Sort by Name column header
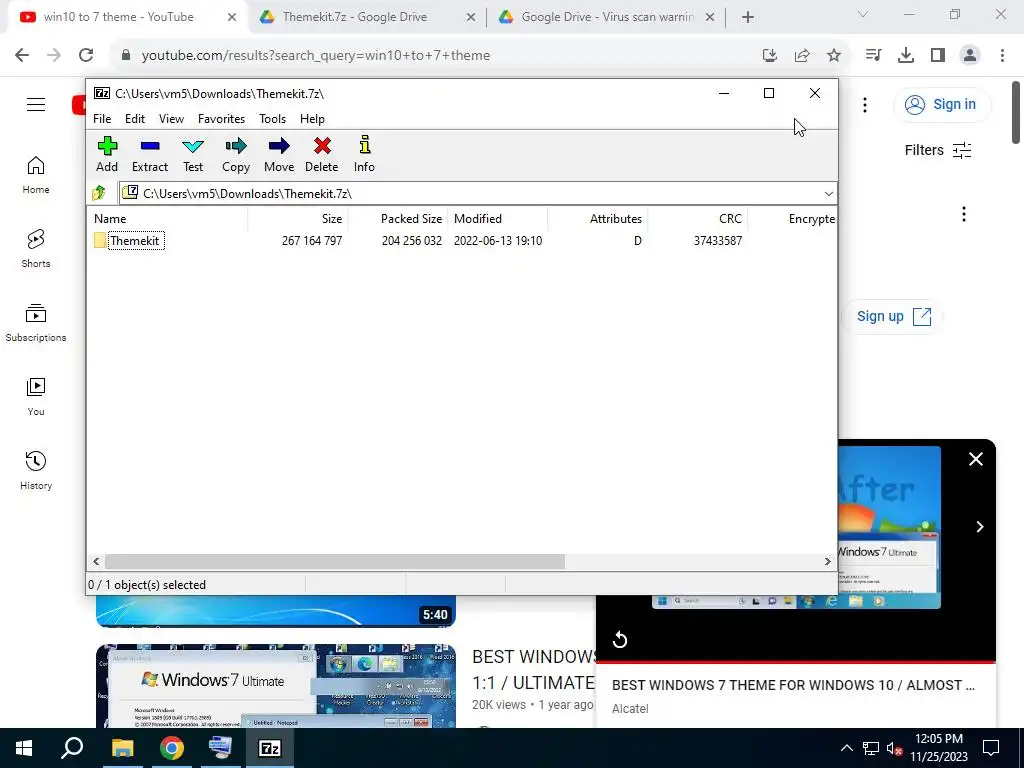This screenshot has width=1024, height=768. tap(168, 219)
